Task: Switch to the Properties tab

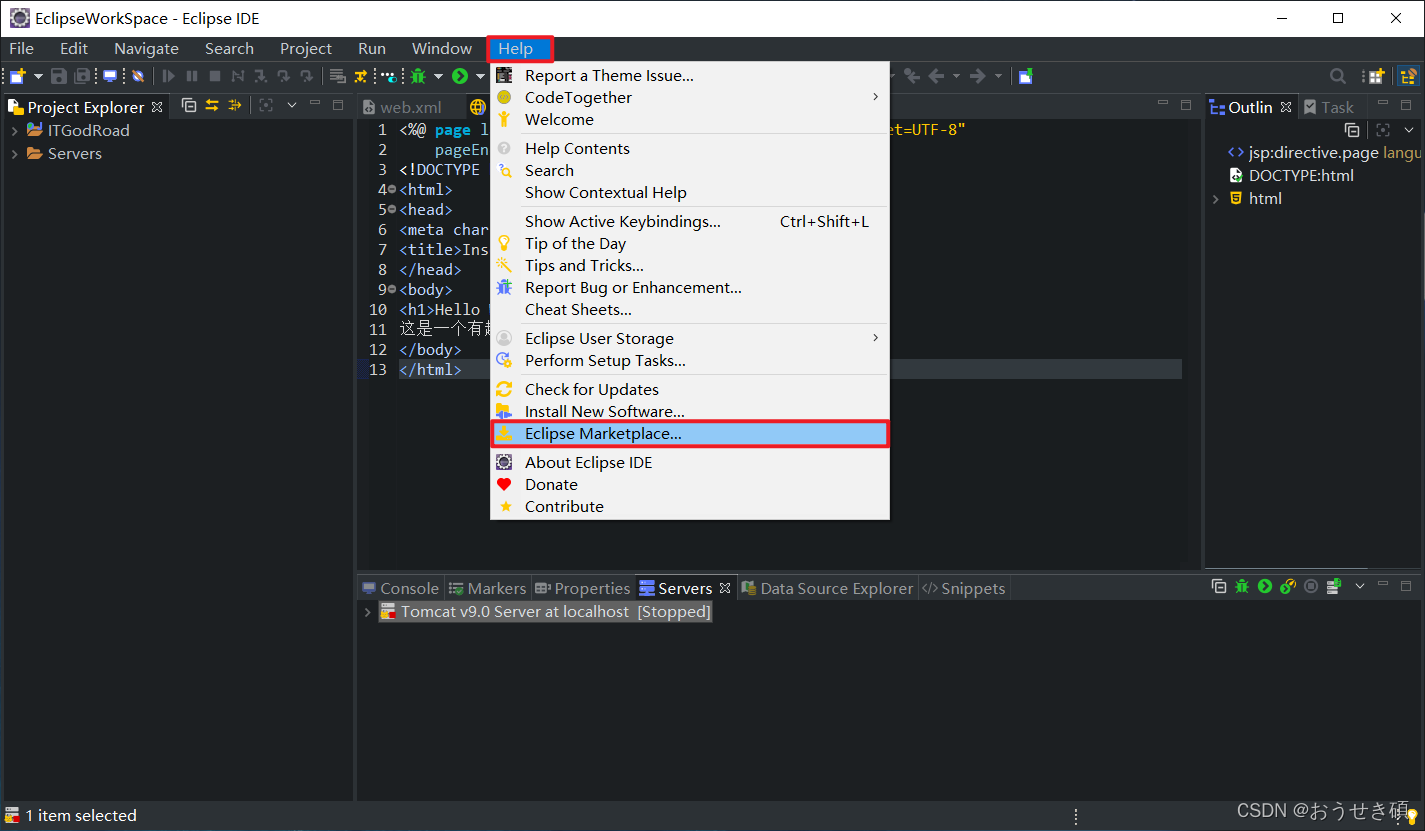Action: tap(583, 589)
